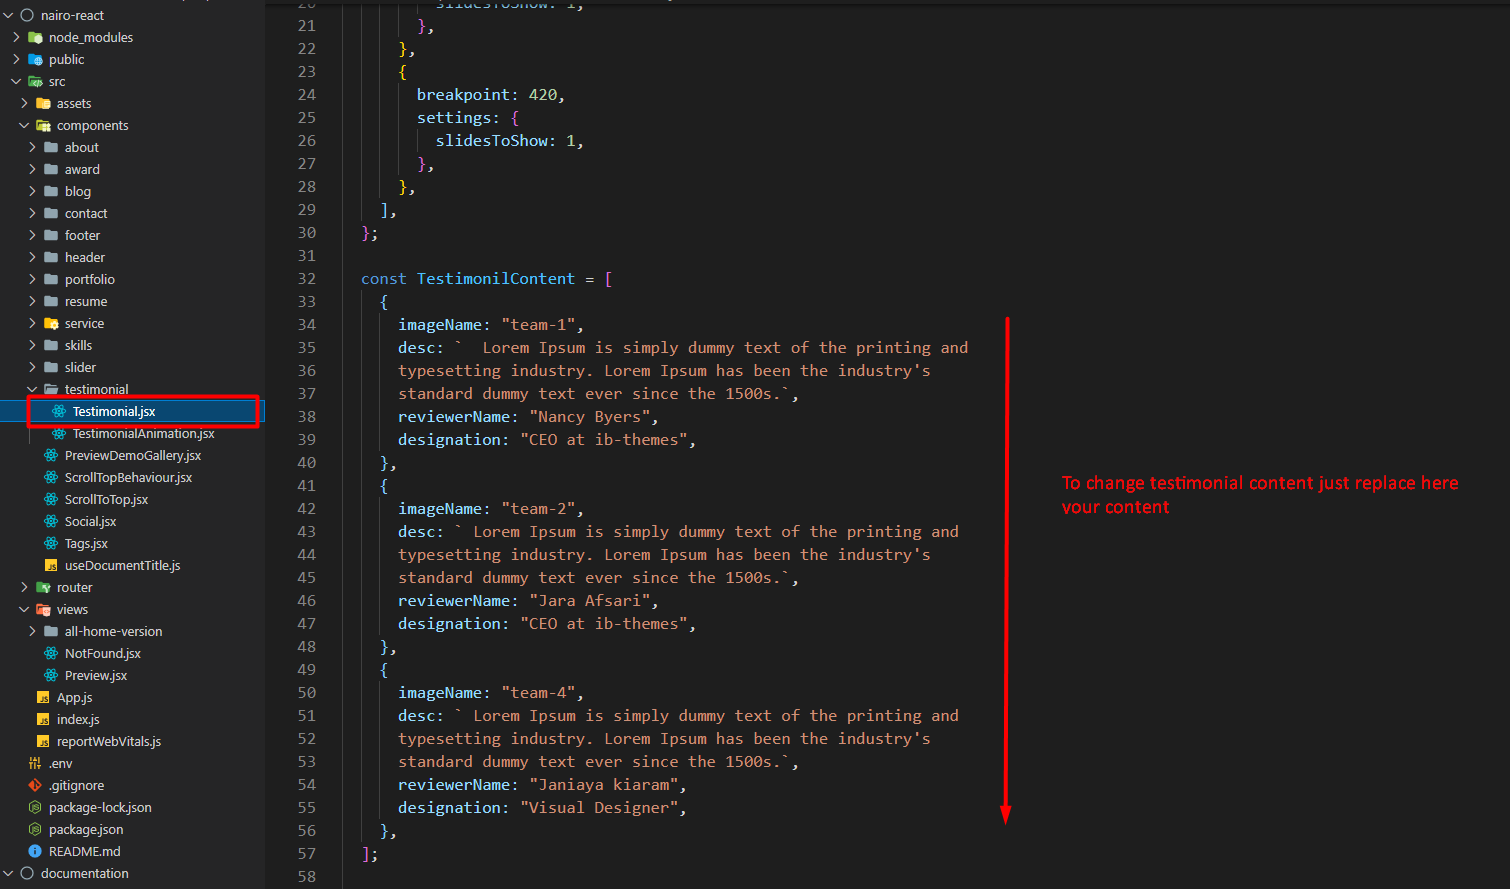Click the React icon of Tags.jsx
This screenshot has height=889, width=1510.
(51, 543)
